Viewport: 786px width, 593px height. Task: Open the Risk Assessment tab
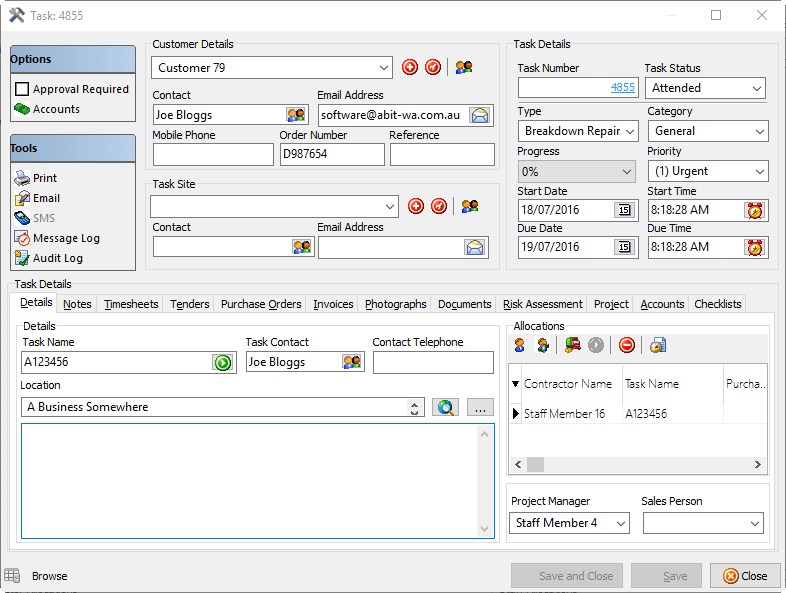tap(542, 304)
